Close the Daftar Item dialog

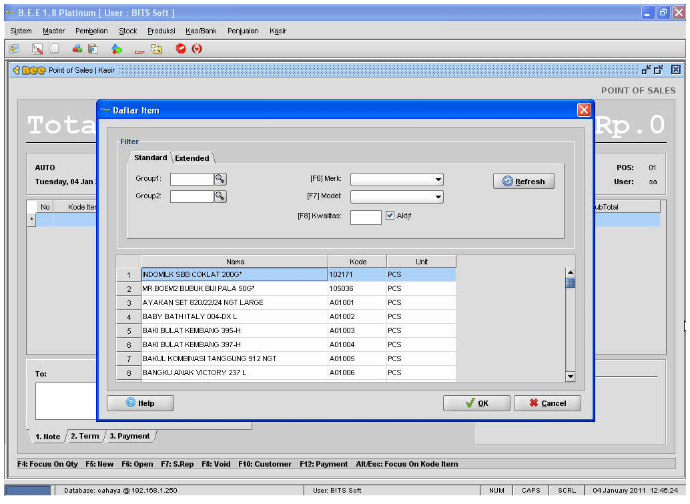[584, 110]
